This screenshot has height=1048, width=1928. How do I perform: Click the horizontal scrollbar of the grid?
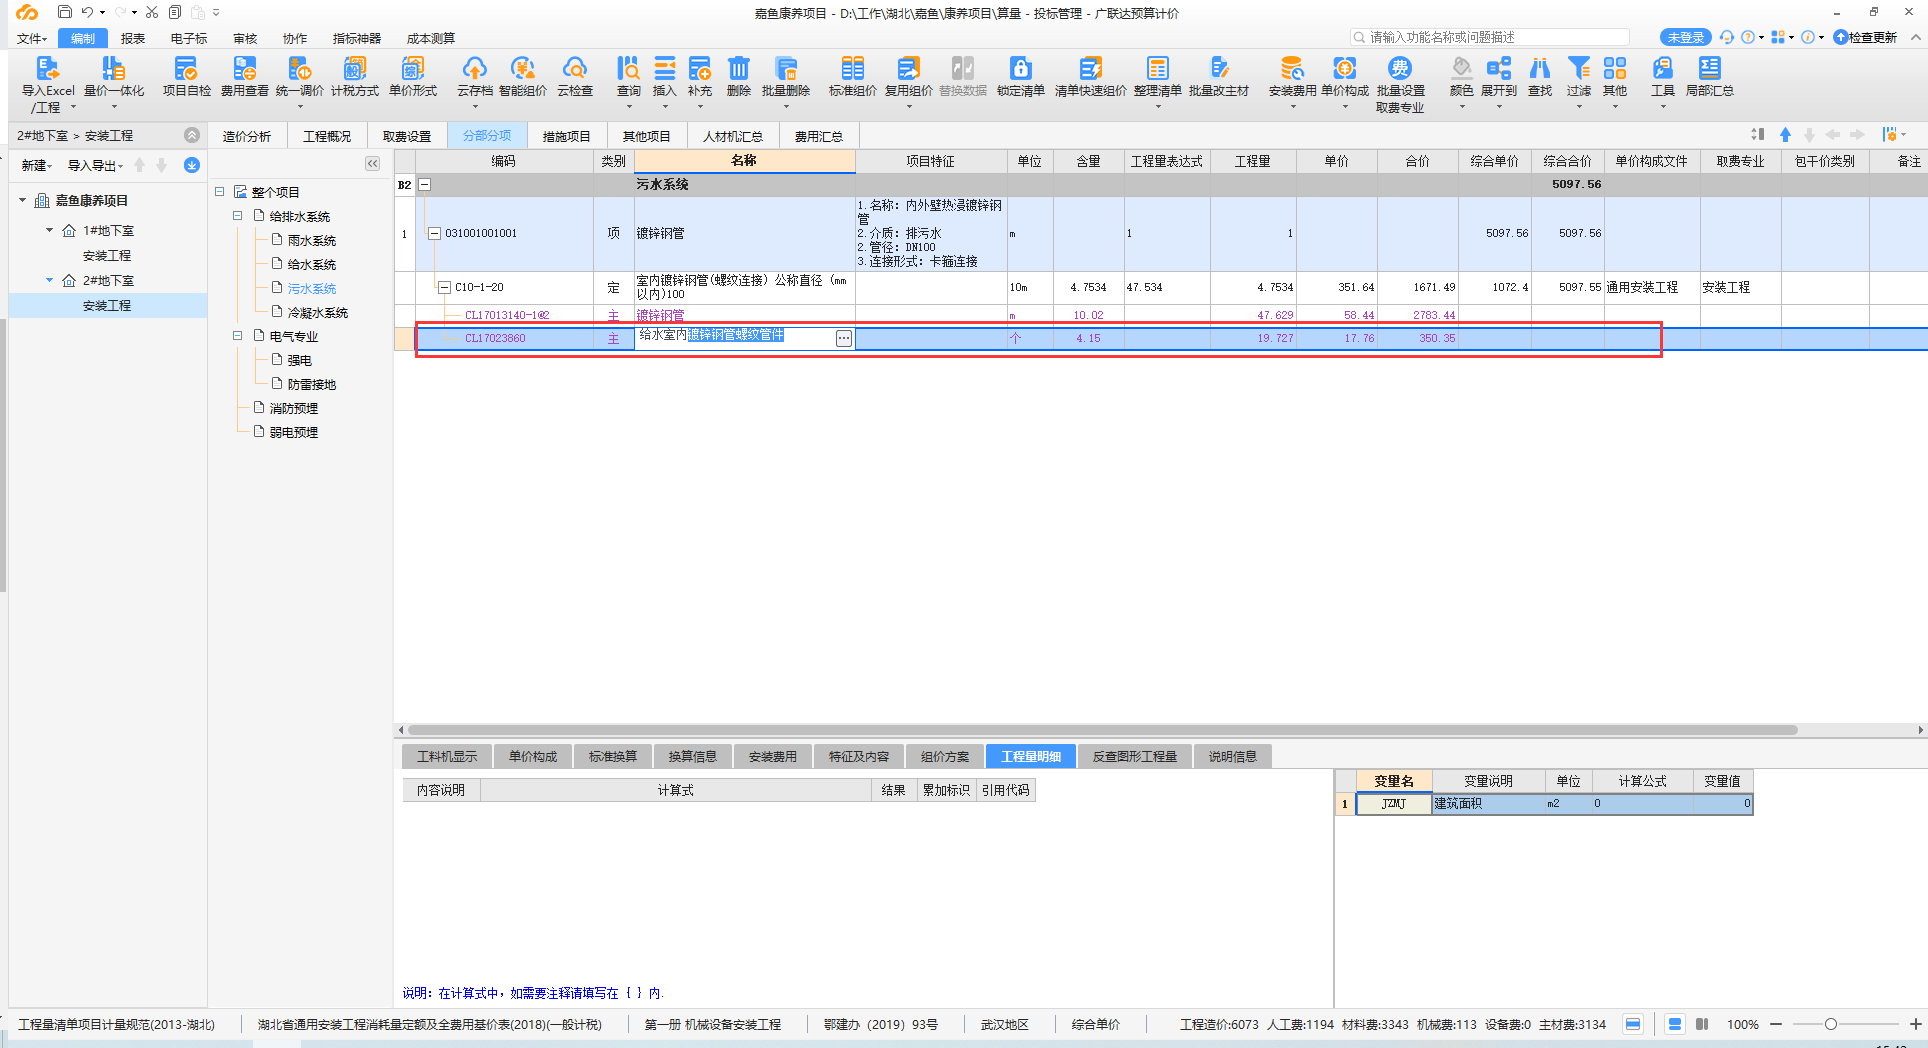1103,730
